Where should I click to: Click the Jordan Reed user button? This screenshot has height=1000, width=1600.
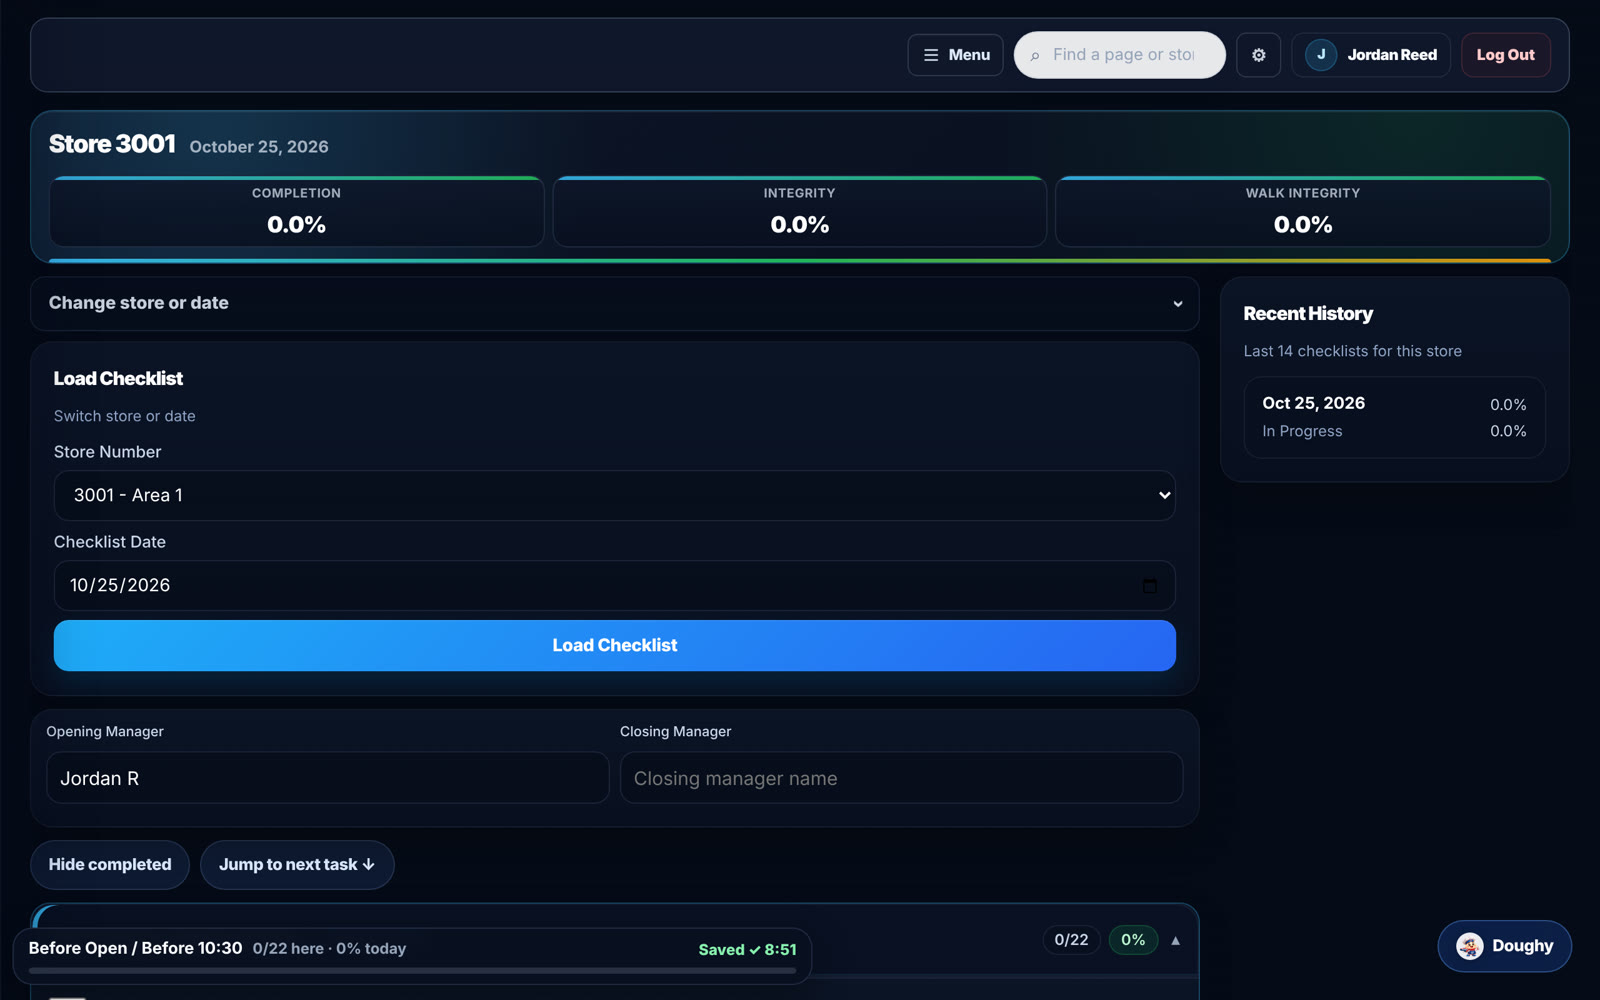pos(1370,55)
